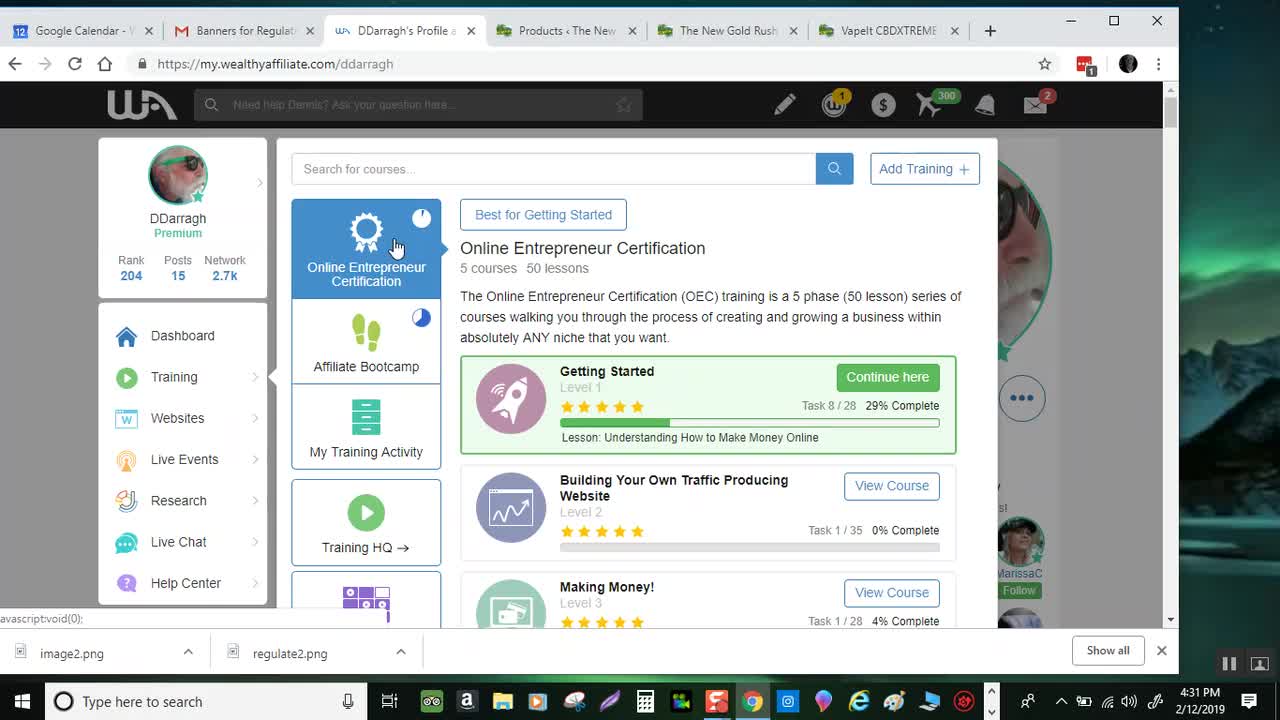Viewport: 1280px width, 720px height.
Task: Open My Training Activity tab
Action: point(366,427)
